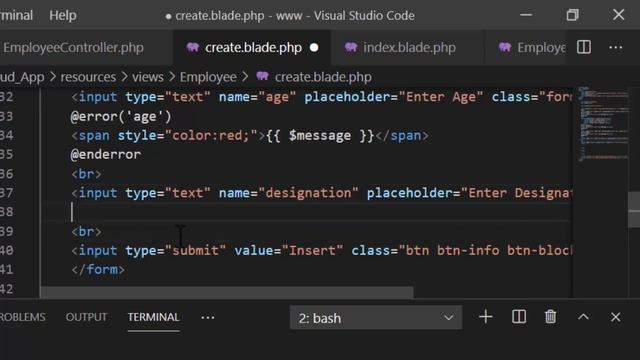Click the create.blade.php breadcrumb item

(323, 77)
